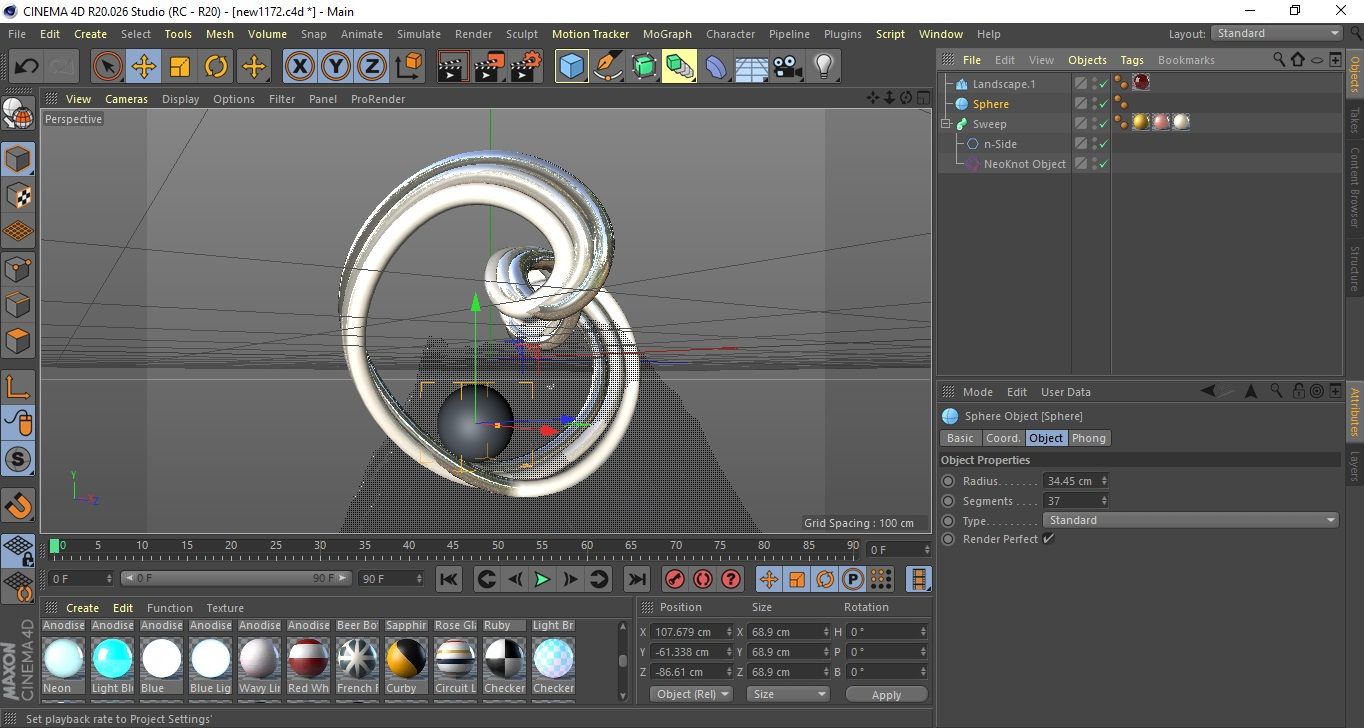Toggle Autokeying
The image size is (1364, 728).
coord(703,579)
